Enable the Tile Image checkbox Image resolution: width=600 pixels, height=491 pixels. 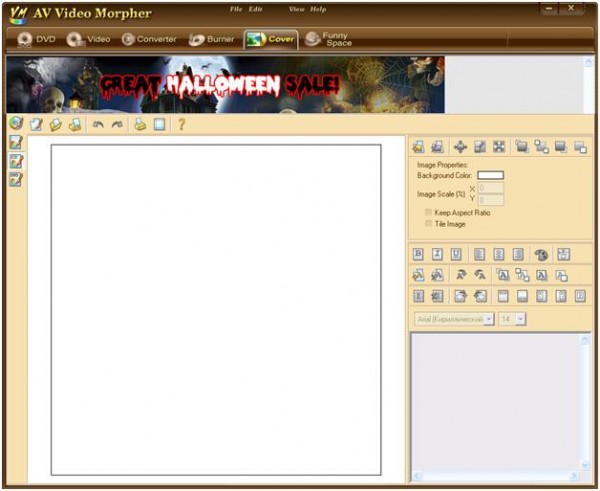[x=429, y=223]
